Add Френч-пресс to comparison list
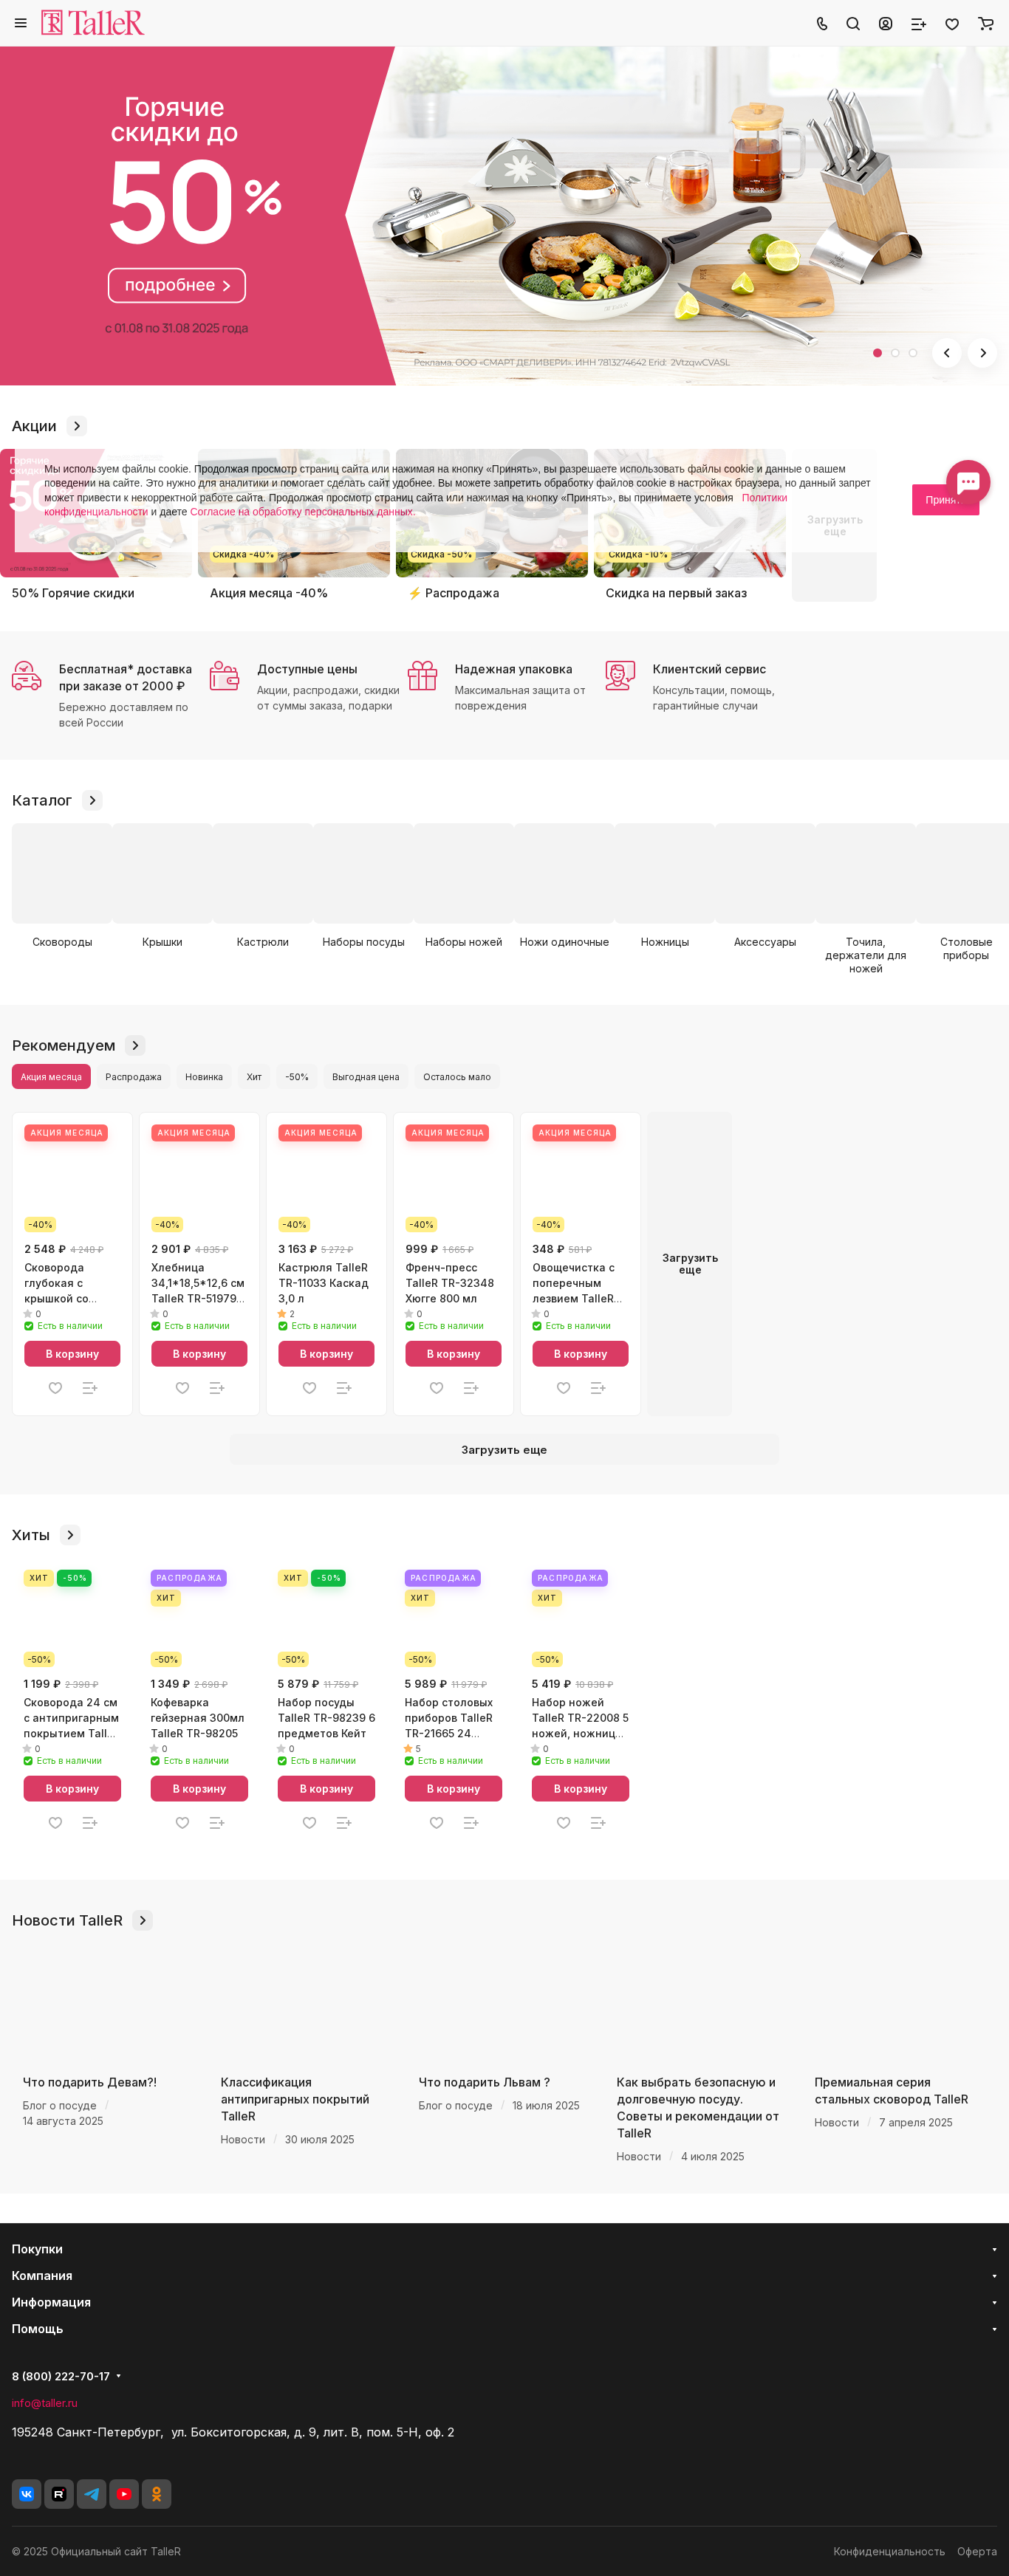Screen dimensions: 1009x2576 click(x=471, y=1388)
